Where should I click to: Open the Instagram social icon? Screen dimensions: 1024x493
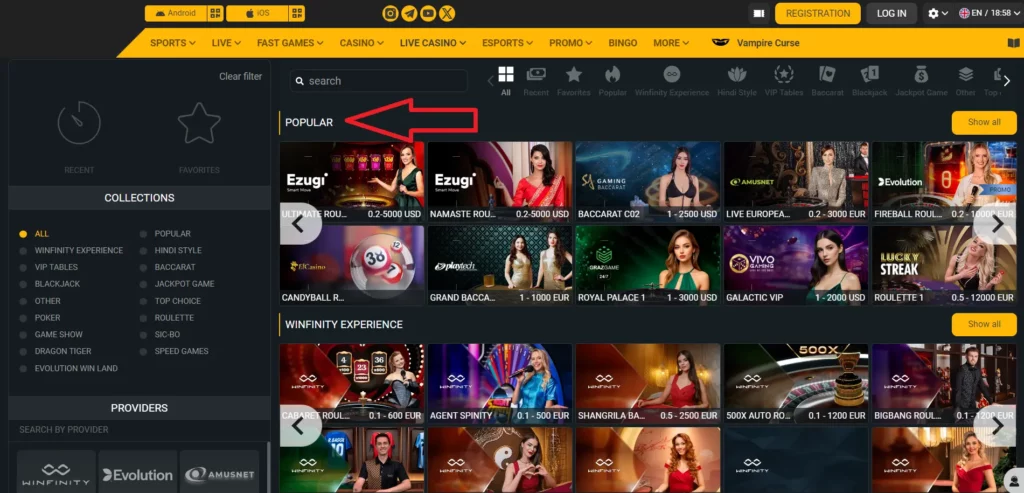391,13
